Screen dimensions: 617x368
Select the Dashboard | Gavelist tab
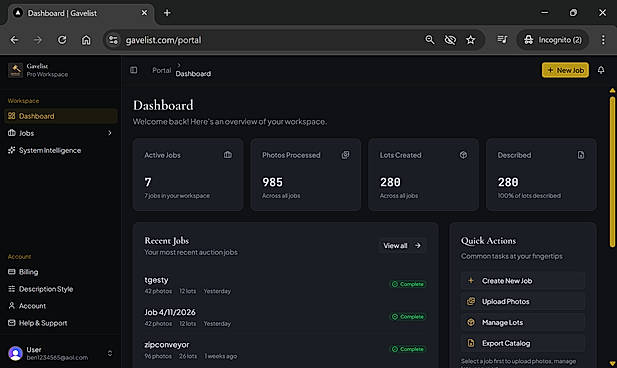[81, 13]
